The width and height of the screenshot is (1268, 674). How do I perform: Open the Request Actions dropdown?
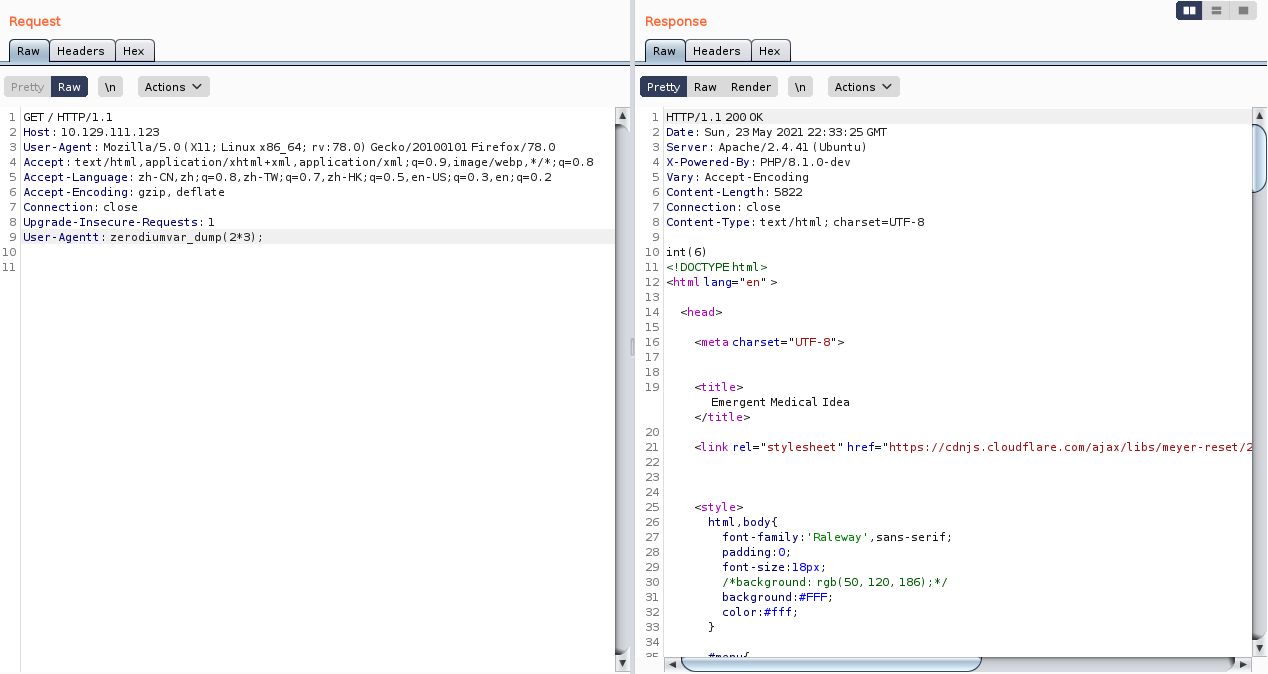[x=174, y=87]
